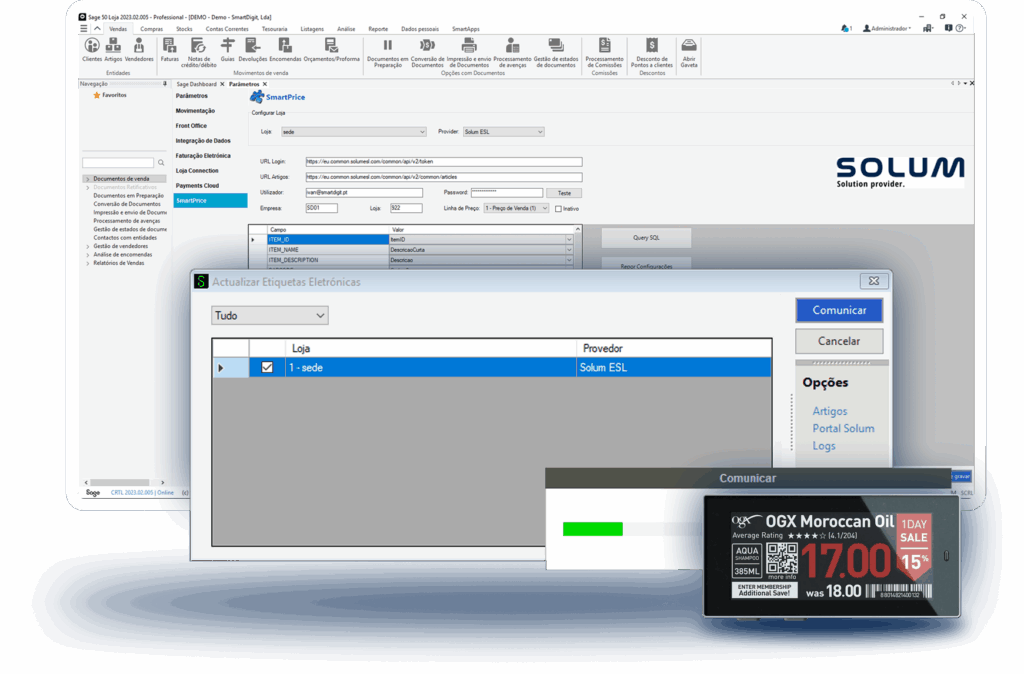Viewport: 1024px width, 674px height.
Task: Click the Query SQL button
Action: pyautogui.click(x=646, y=238)
